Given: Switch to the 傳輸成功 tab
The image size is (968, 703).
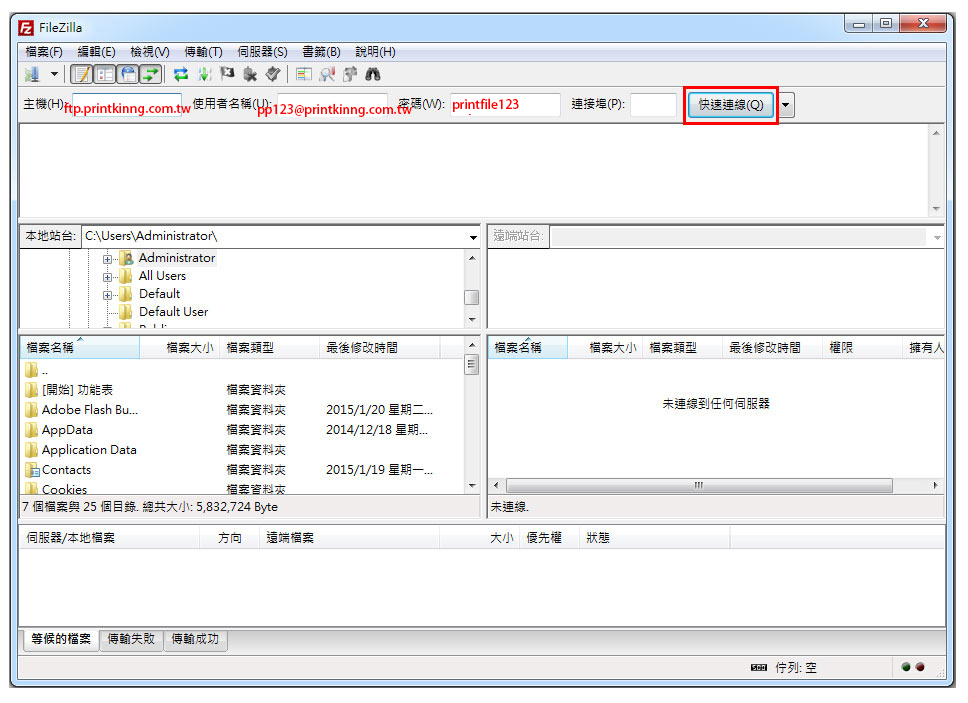Looking at the screenshot, I should click(x=195, y=639).
